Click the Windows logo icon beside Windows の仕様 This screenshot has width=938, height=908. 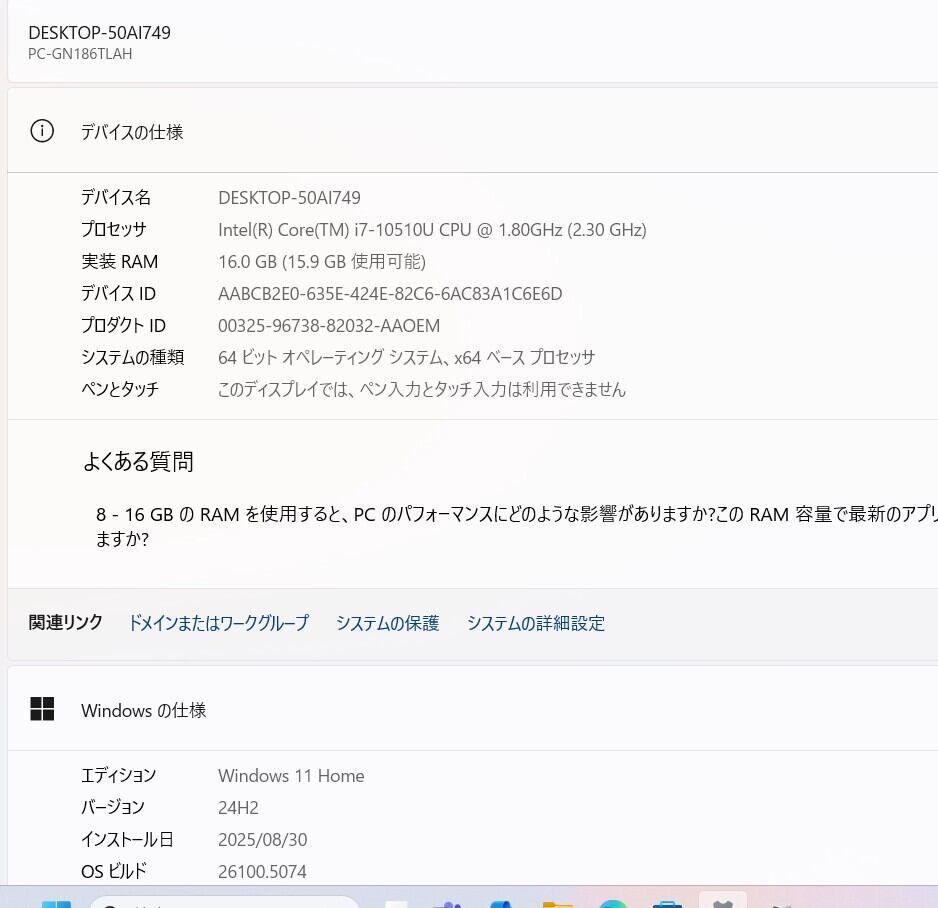click(x=42, y=709)
